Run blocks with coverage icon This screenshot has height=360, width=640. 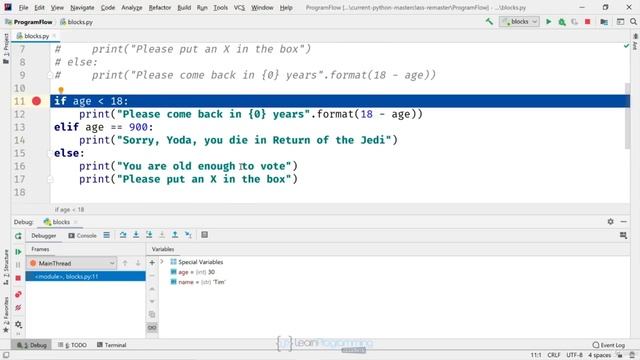(x=575, y=22)
